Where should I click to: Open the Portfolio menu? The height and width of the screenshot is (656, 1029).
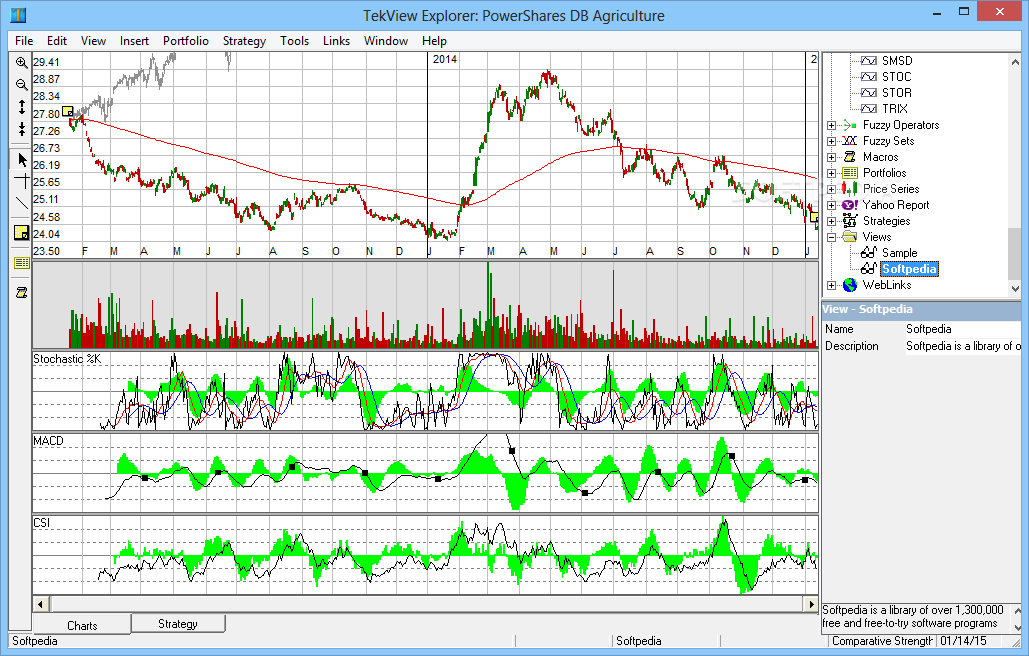click(186, 41)
